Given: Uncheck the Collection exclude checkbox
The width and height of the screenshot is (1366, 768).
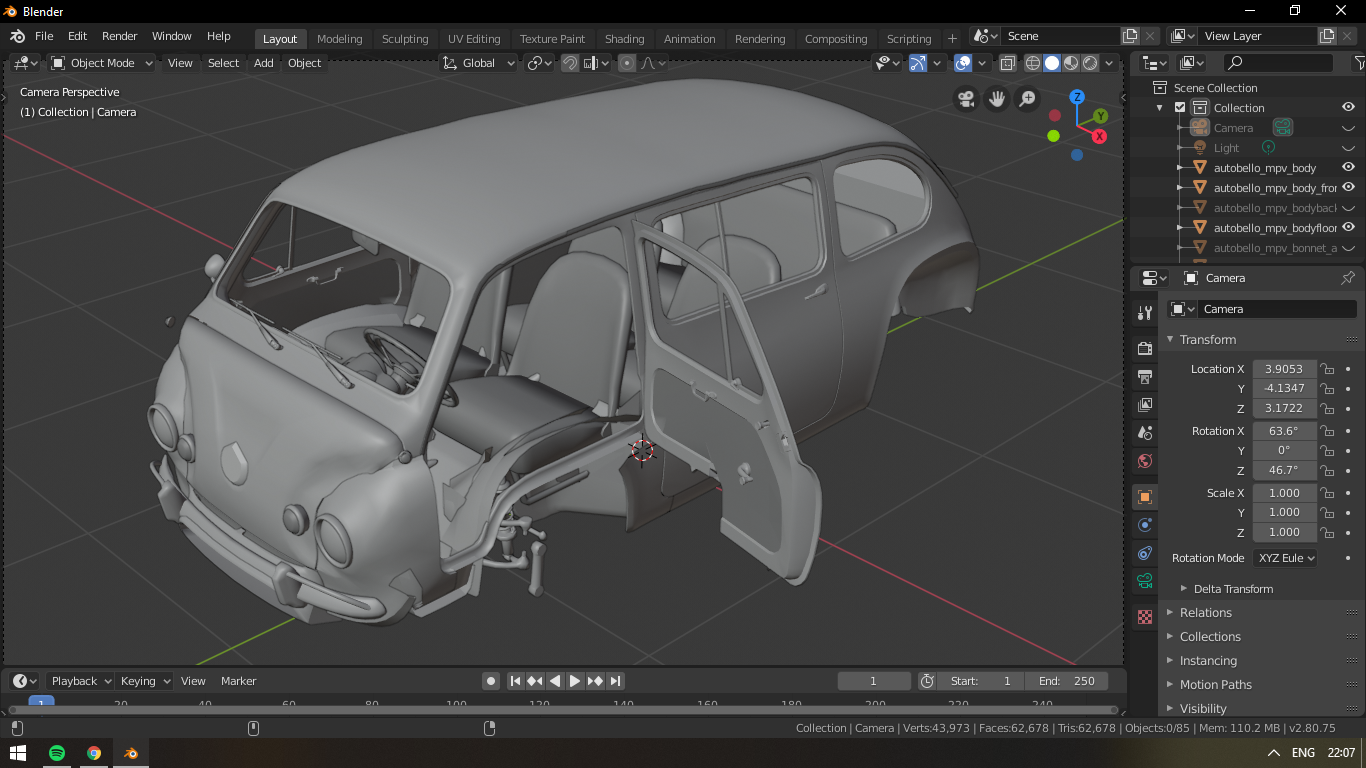Looking at the screenshot, I should (1180, 108).
